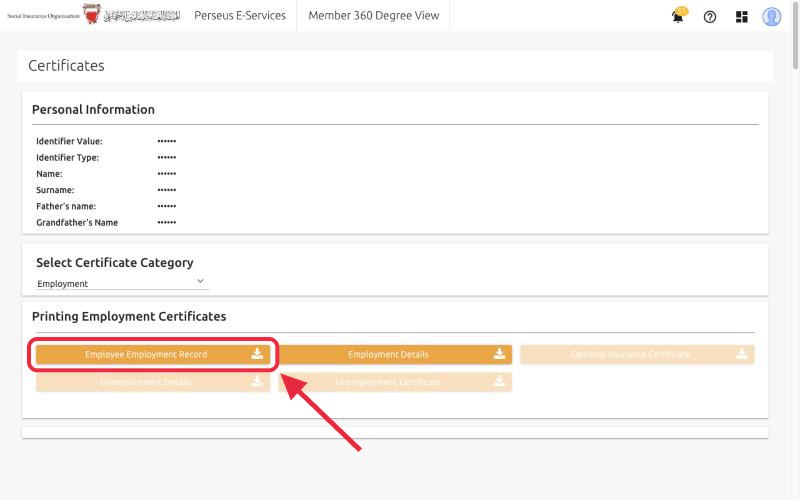800x500 pixels.
Task: Click download icon on Optional Insurance Certificate
Action: click(x=742, y=354)
